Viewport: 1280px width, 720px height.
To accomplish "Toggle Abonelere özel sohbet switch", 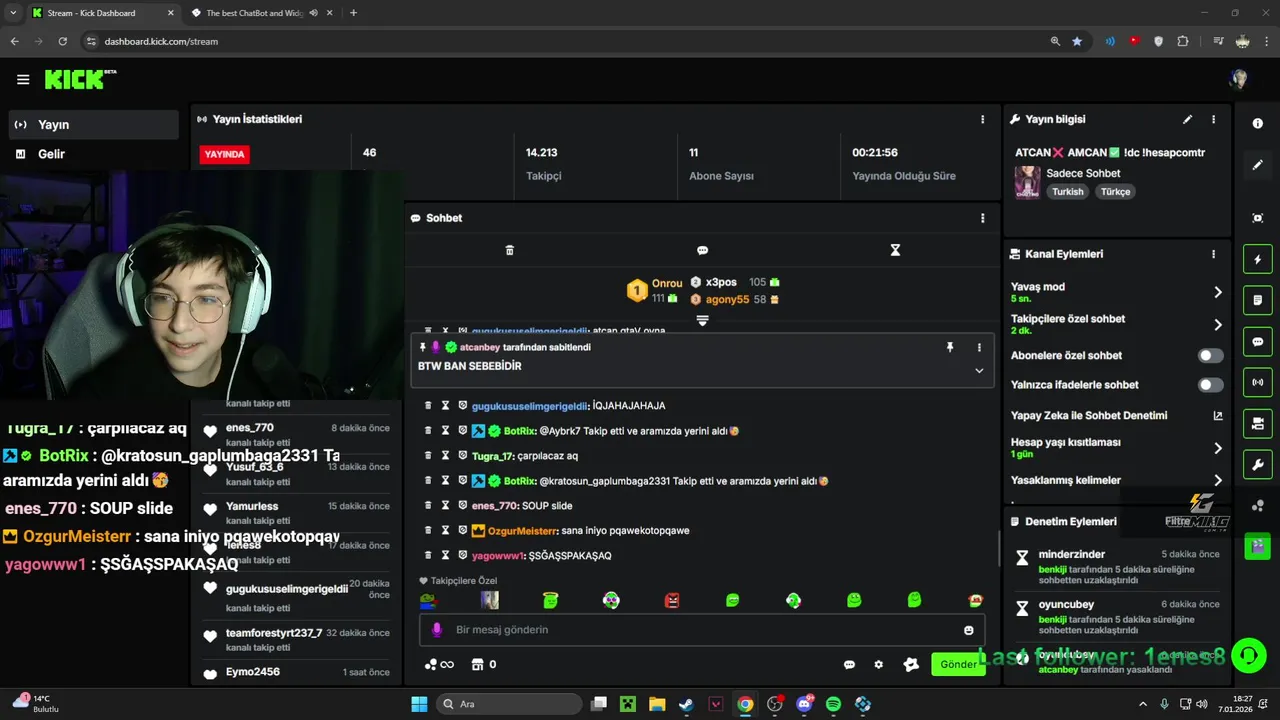I will (1210, 355).
